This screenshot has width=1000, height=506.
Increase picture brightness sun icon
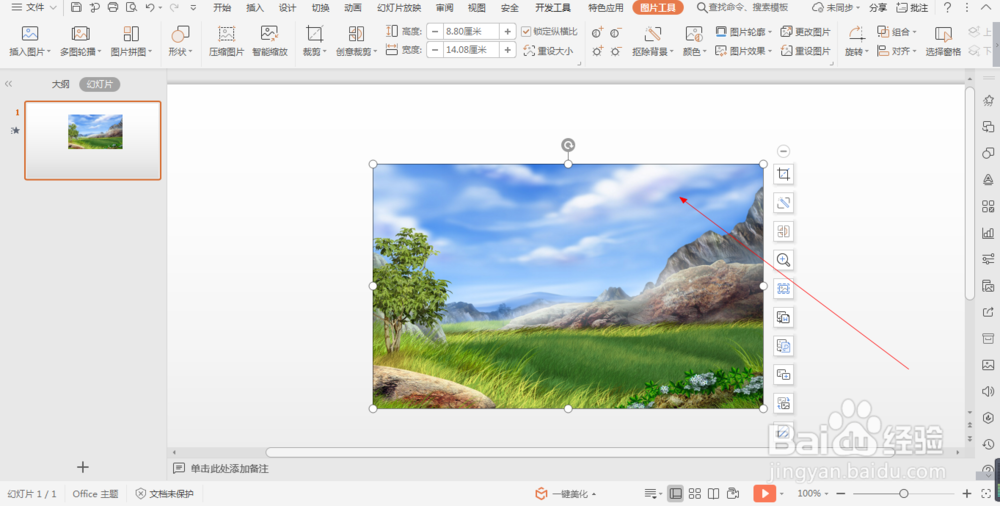point(597,51)
